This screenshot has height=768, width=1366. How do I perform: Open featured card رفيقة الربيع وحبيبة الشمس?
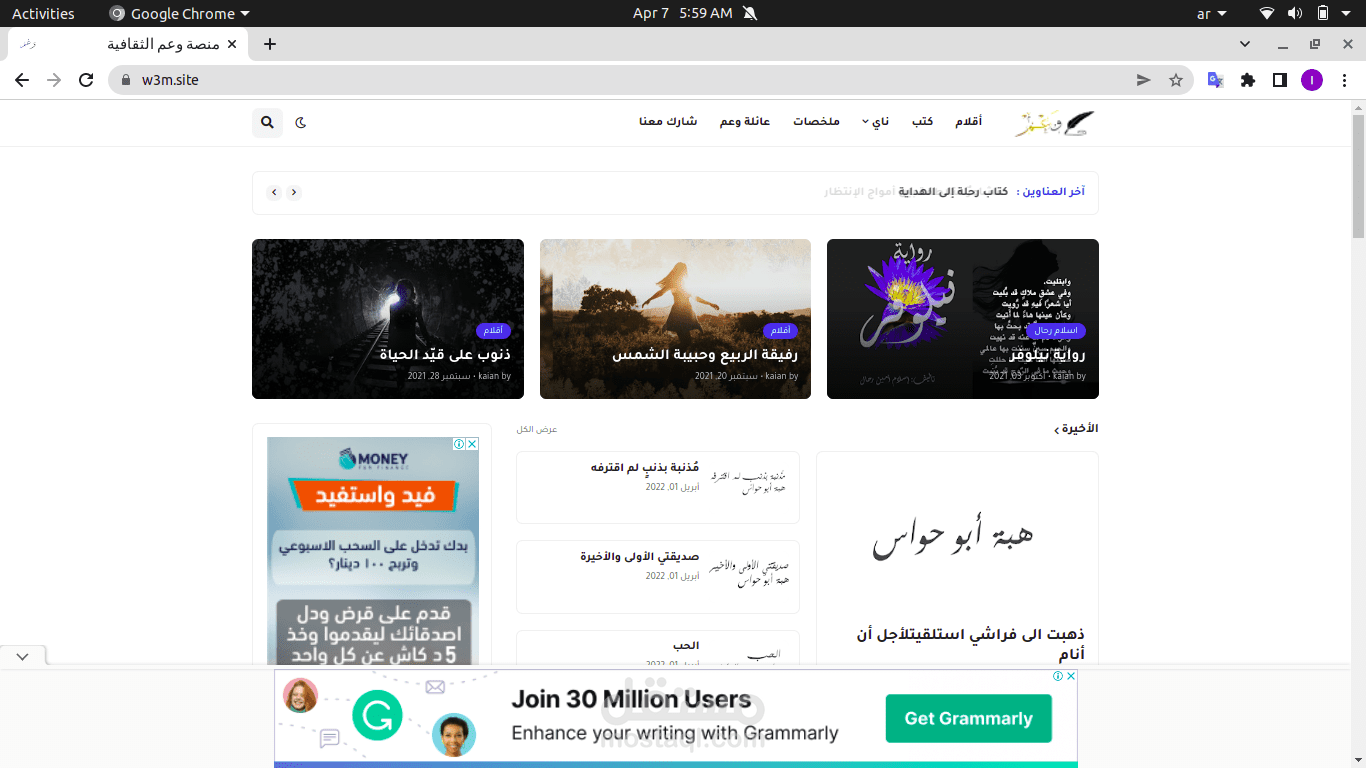(675, 319)
